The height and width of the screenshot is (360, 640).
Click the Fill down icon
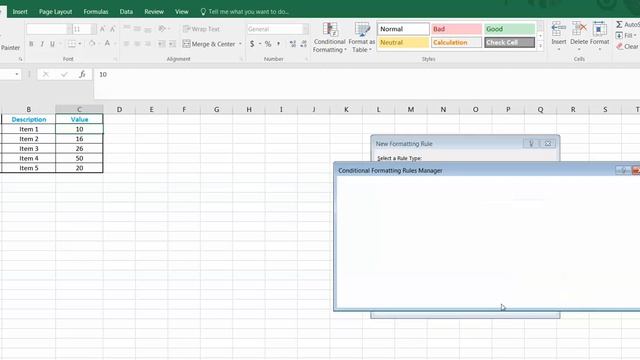point(619,36)
